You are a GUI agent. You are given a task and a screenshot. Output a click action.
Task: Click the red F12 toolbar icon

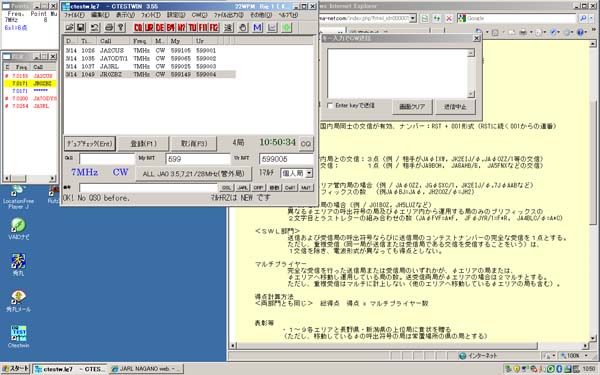click(214, 27)
